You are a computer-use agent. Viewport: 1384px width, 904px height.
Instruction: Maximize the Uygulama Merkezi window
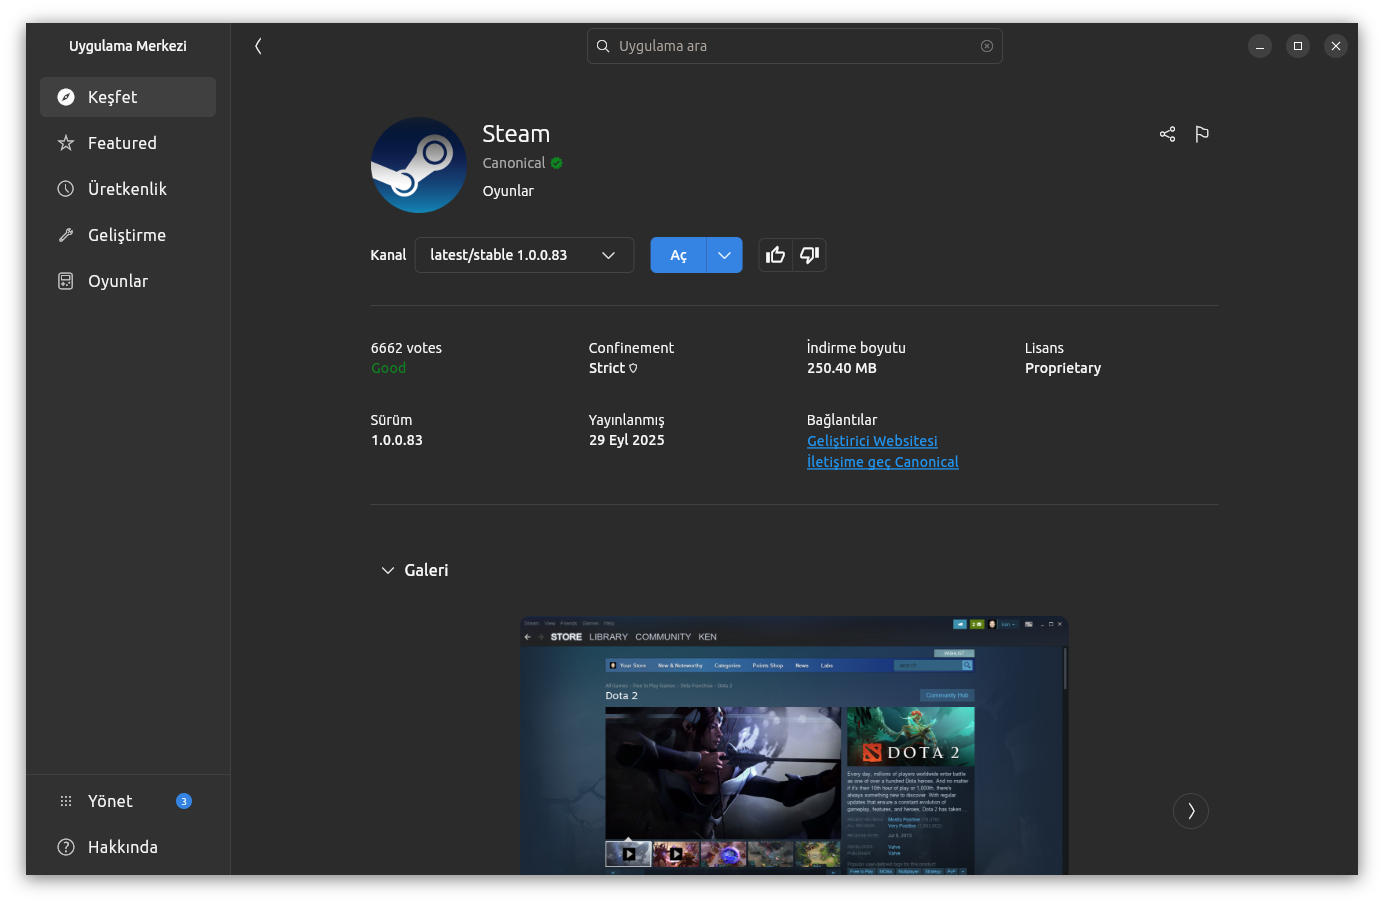[x=1298, y=46]
